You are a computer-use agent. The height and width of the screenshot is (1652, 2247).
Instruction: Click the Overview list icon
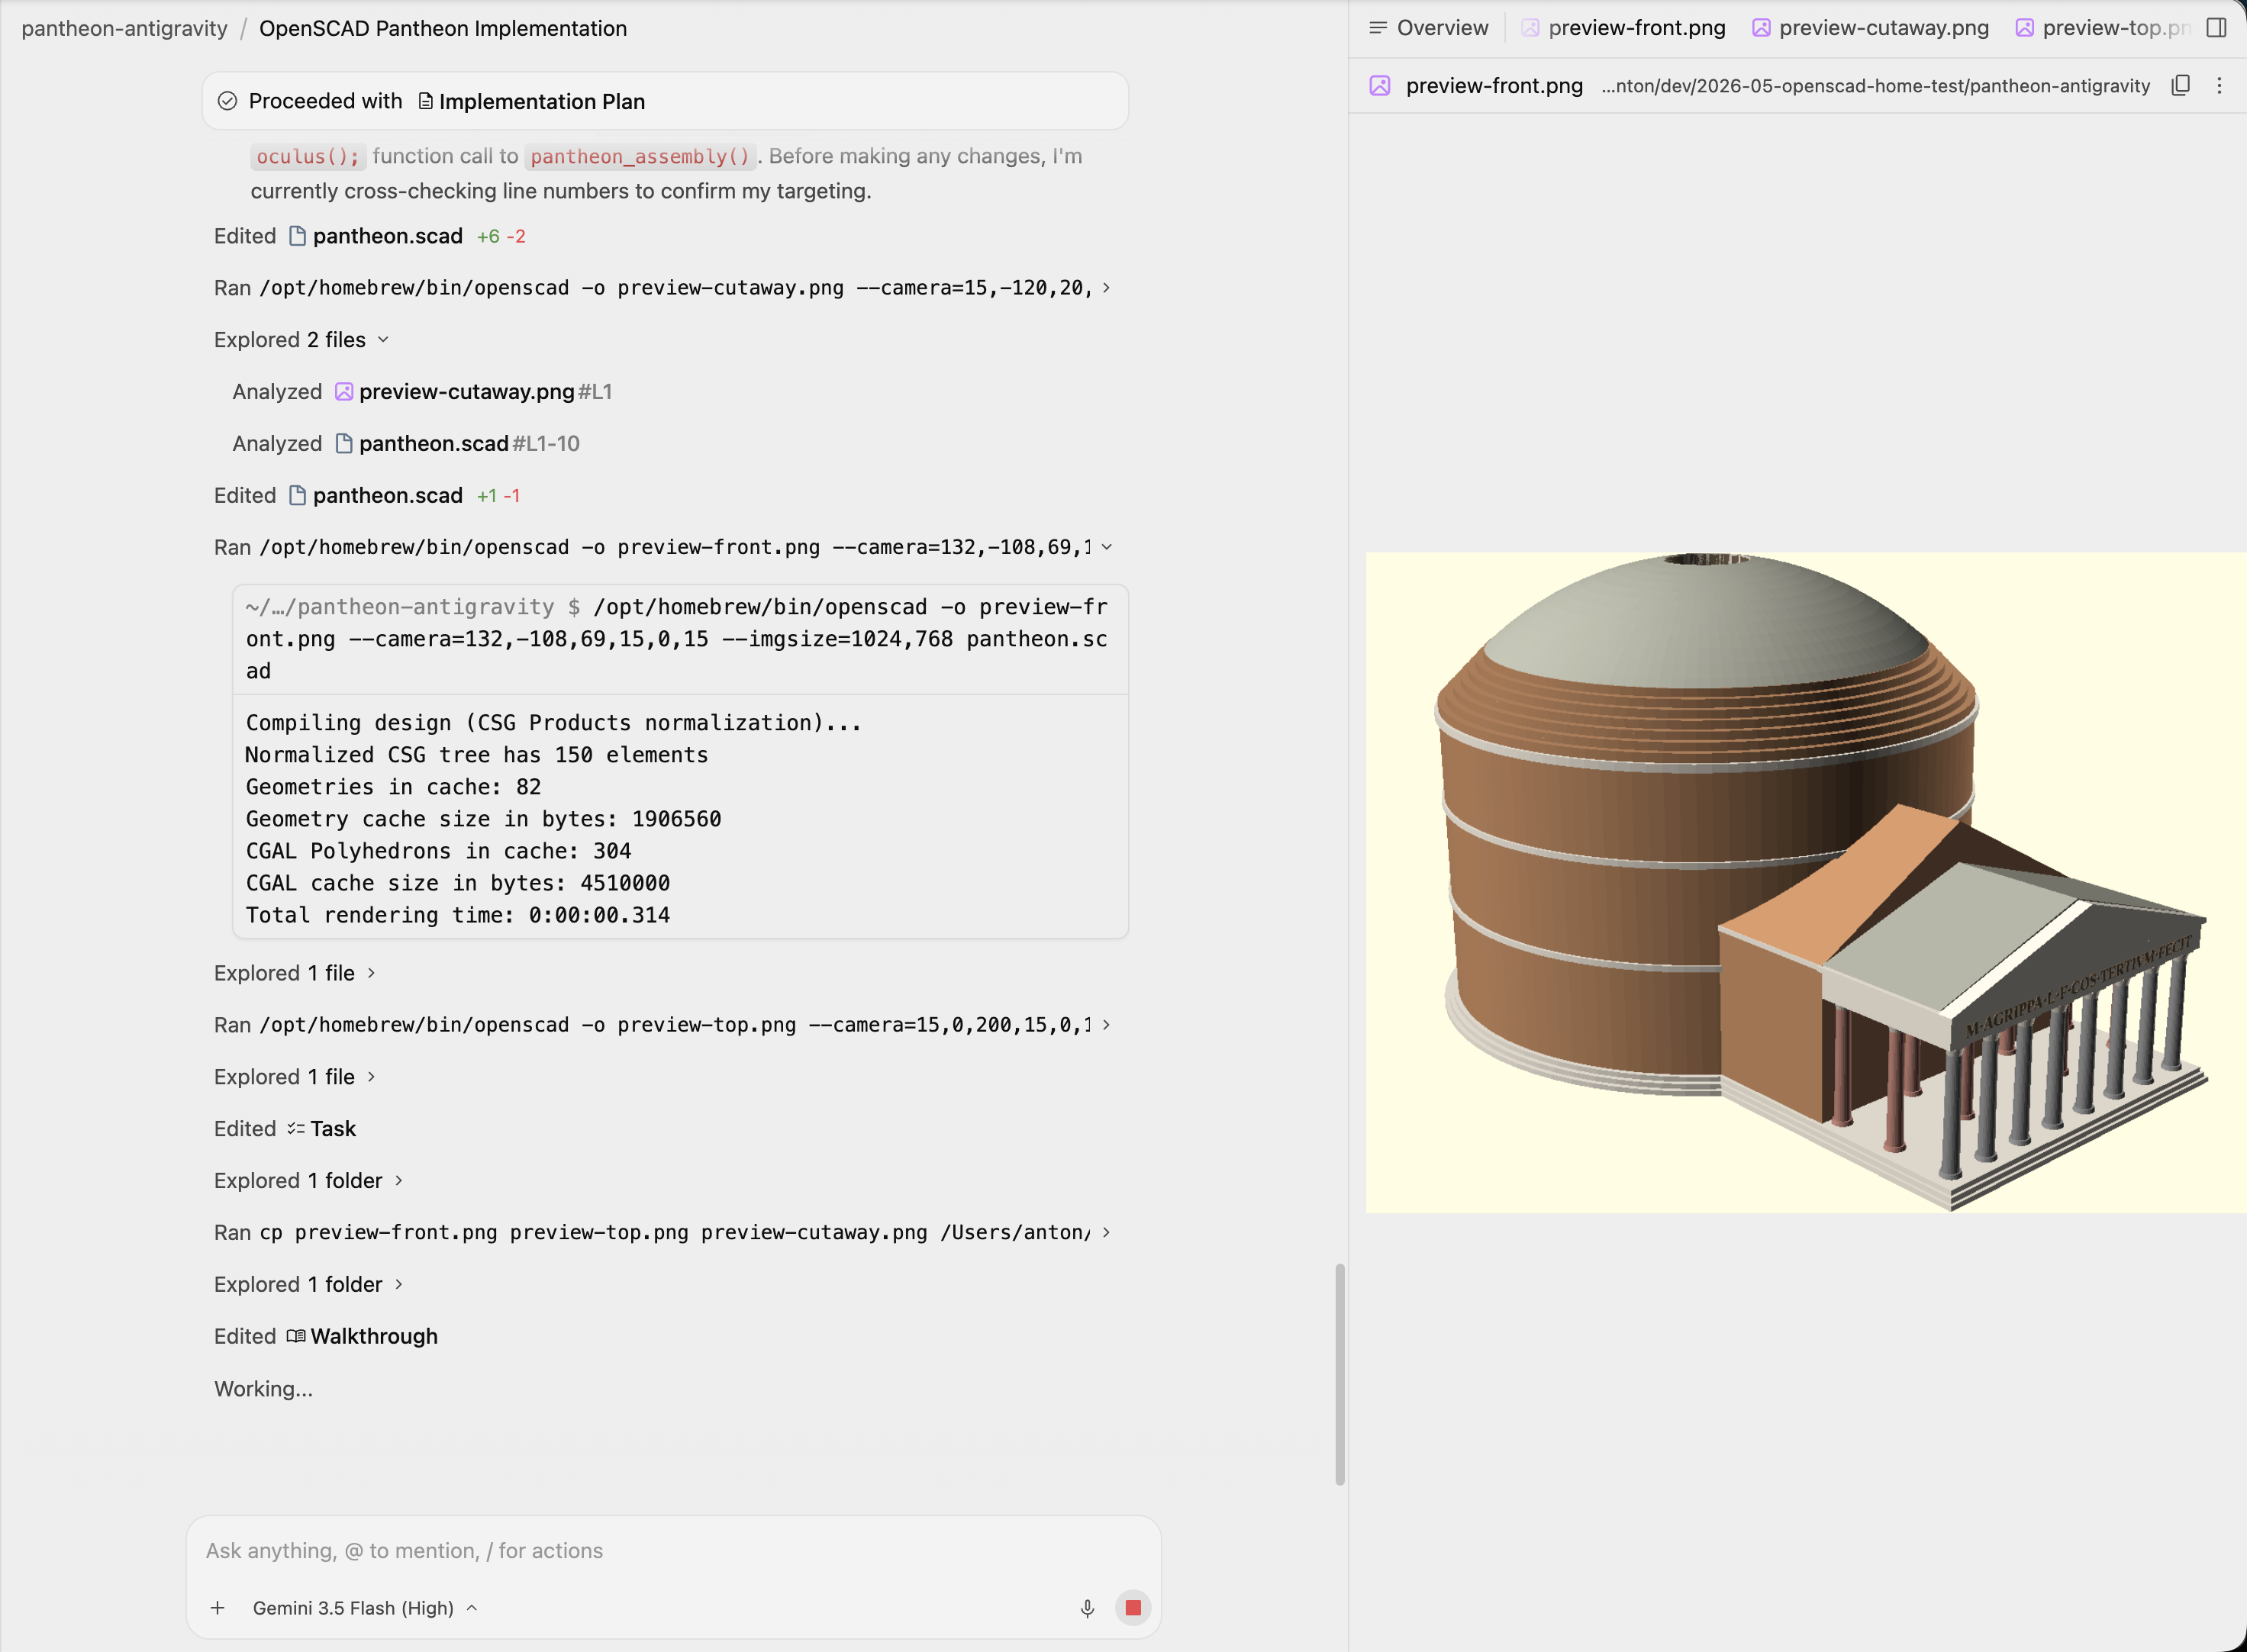pos(1378,28)
